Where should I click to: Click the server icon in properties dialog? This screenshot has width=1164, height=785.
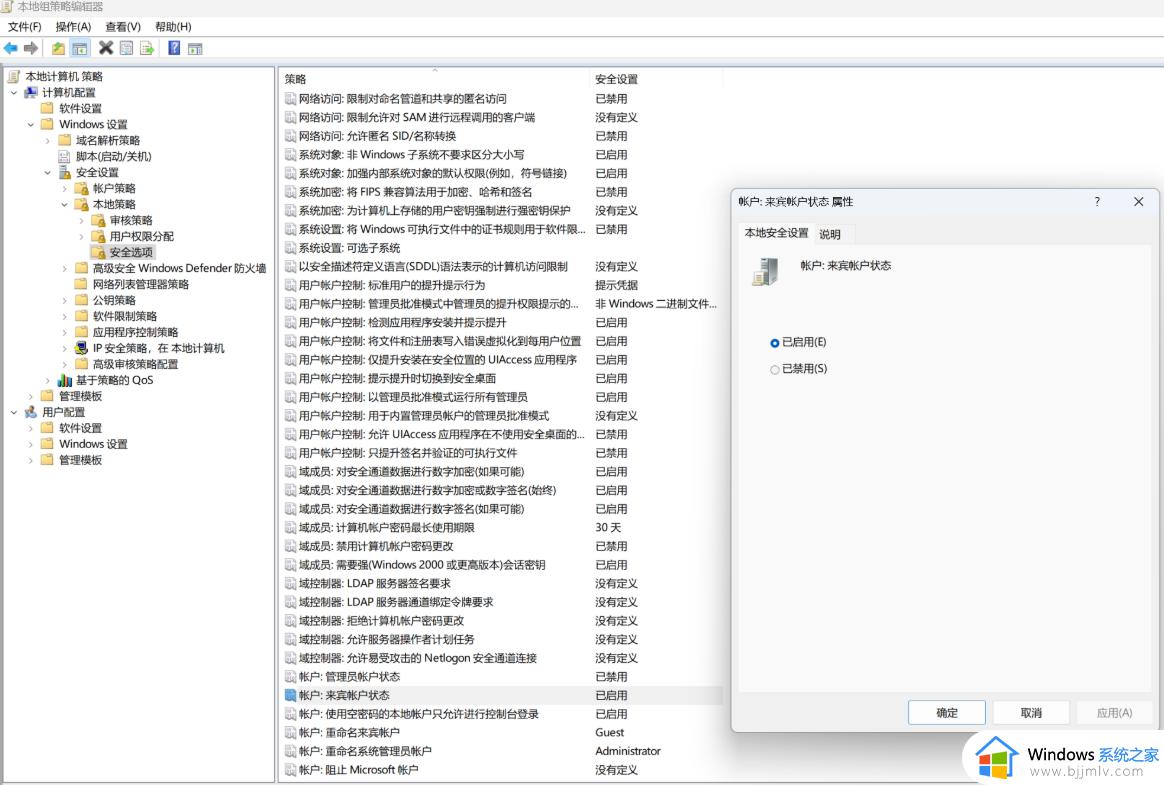765,272
